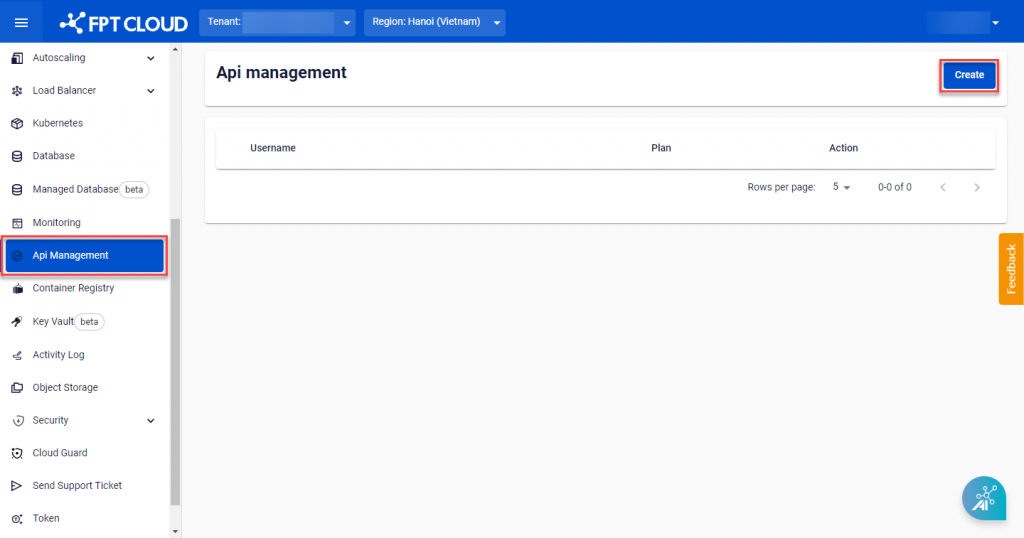This screenshot has height=538, width=1024.
Task: Click the Container Registry icon
Action: (x=16, y=288)
